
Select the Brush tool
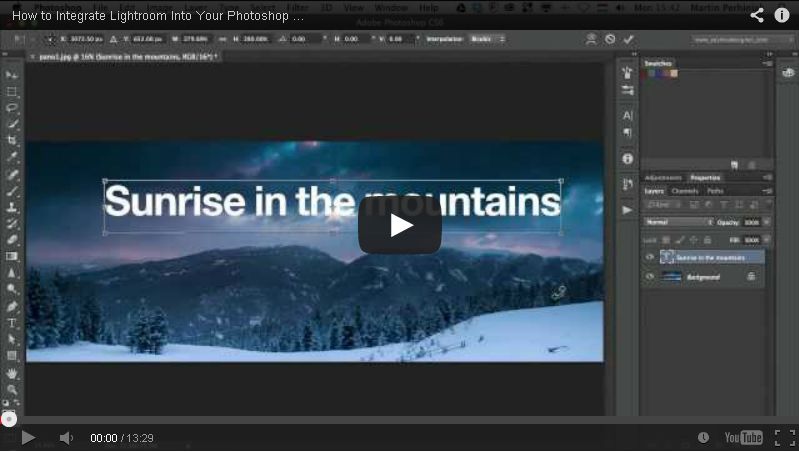(11, 191)
